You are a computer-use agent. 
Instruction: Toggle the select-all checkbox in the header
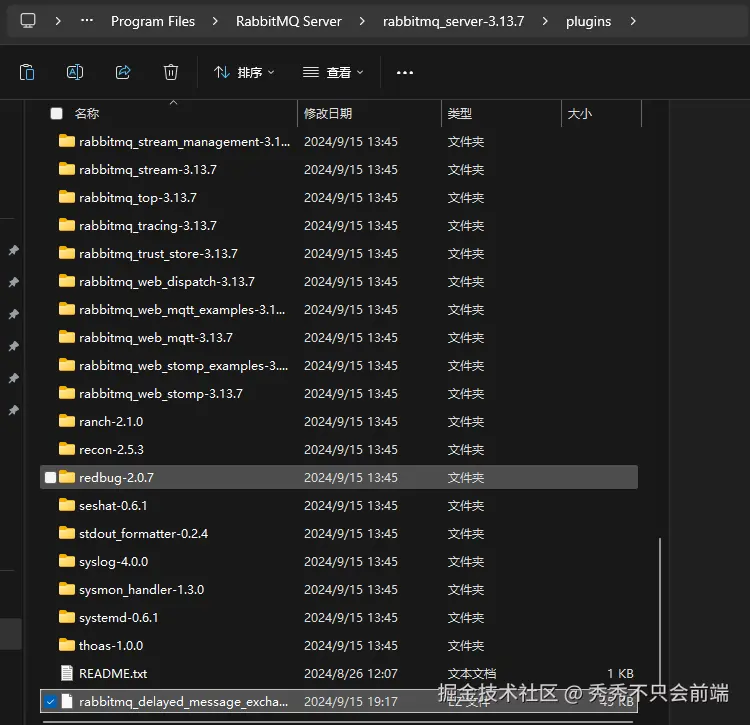56,113
